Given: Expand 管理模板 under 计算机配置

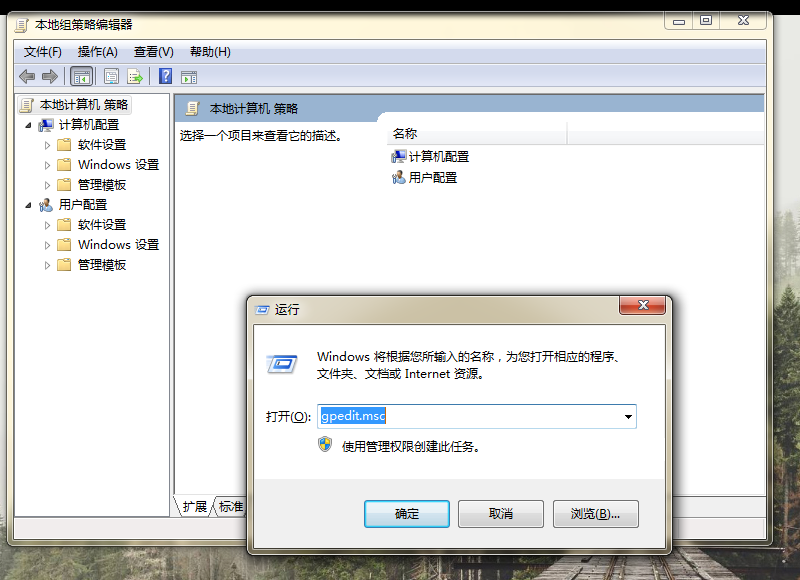Looking at the screenshot, I should click(47, 185).
